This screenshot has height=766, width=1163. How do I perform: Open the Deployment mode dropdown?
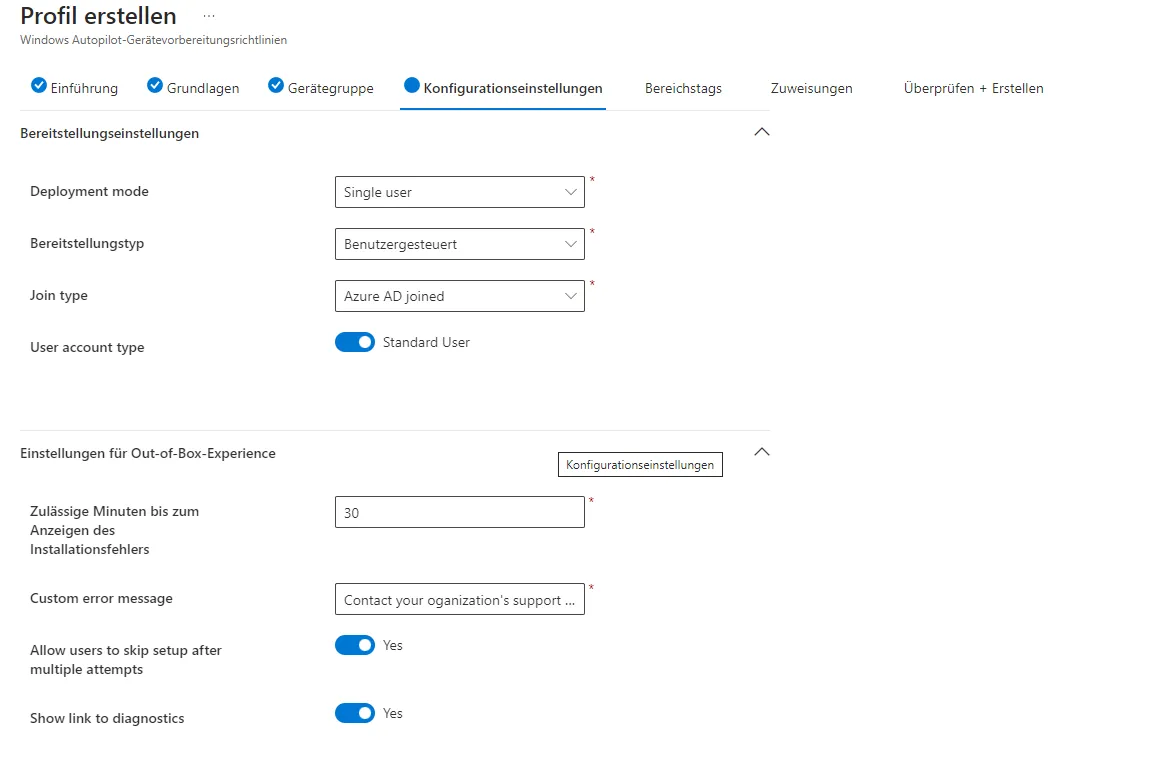(x=459, y=192)
